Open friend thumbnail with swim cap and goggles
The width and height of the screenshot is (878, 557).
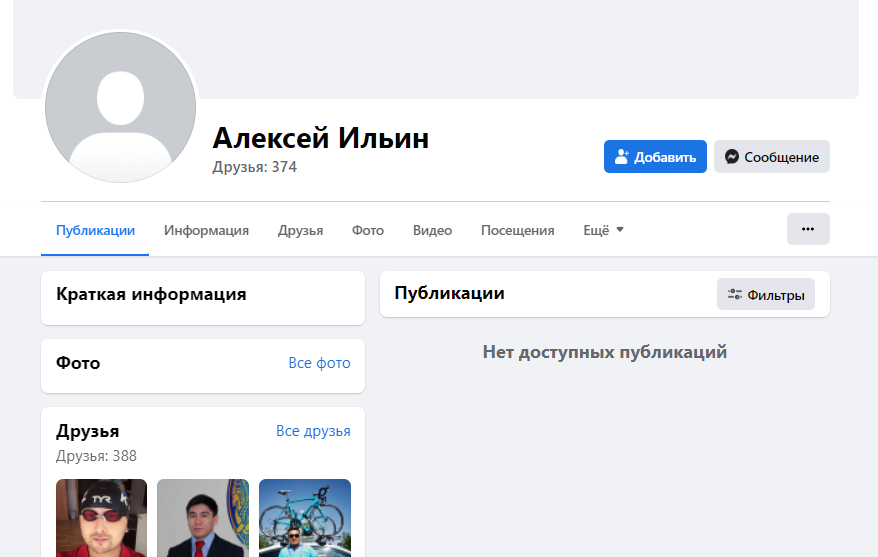[101, 517]
